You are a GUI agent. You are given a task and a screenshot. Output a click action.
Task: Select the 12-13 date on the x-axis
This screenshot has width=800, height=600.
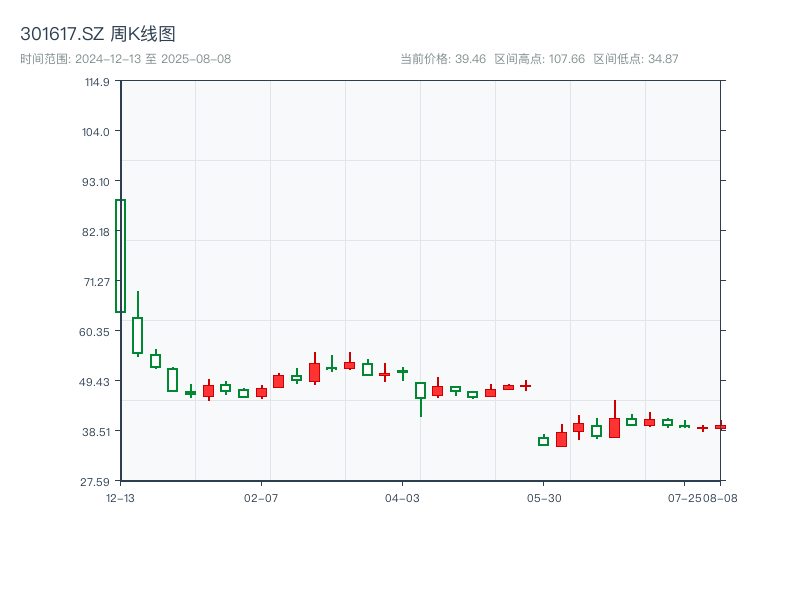click(x=120, y=497)
